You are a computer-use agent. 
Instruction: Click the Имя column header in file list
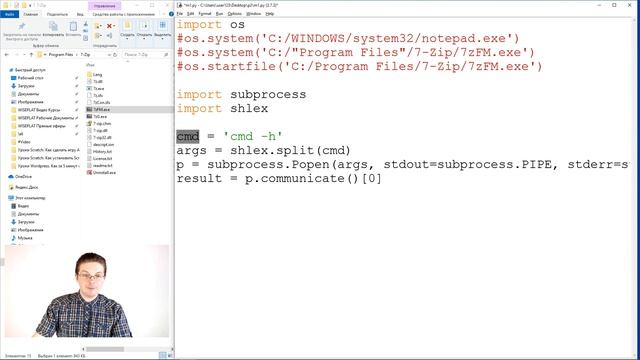coord(91,65)
